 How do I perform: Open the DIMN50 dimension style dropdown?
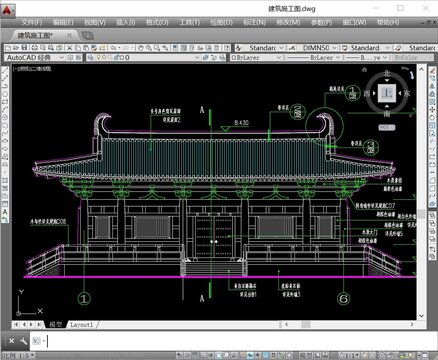pyautogui.click(x=335, y=48)
